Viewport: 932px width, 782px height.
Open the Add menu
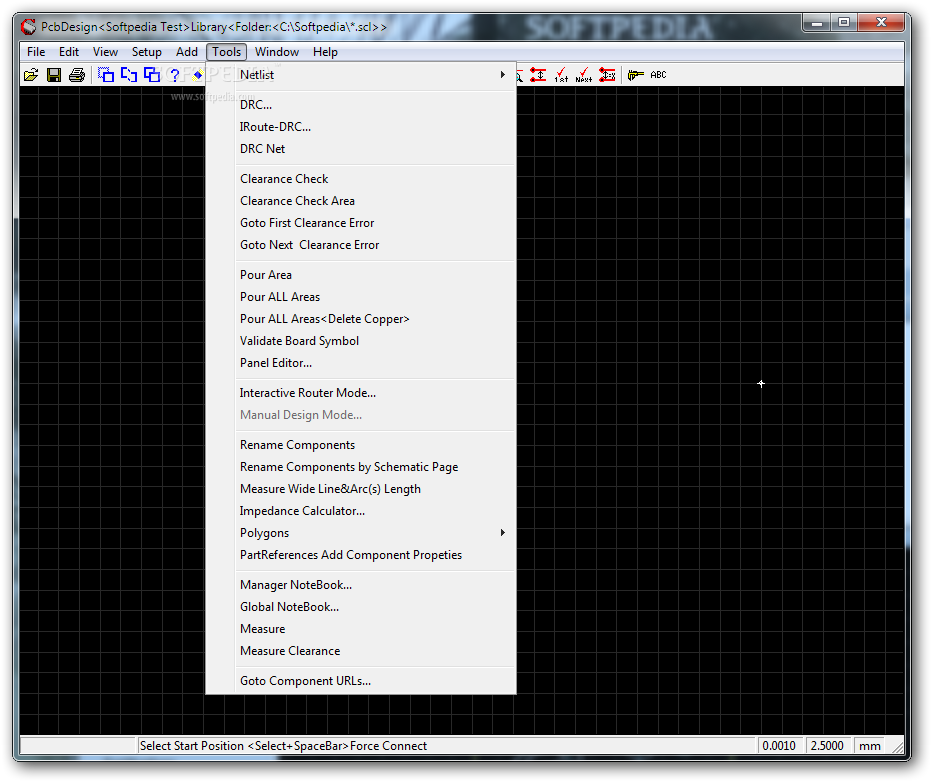[187, 52]
